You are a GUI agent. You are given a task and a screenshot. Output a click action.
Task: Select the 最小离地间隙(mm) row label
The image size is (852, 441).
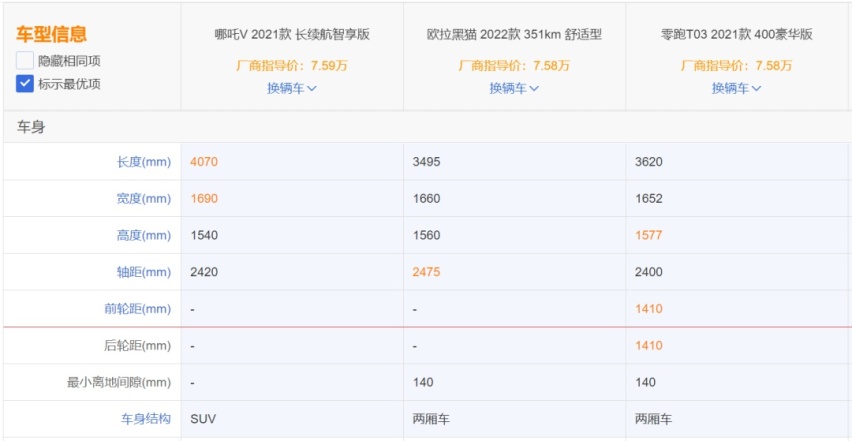pyautogui.click(x=118, y=383)
